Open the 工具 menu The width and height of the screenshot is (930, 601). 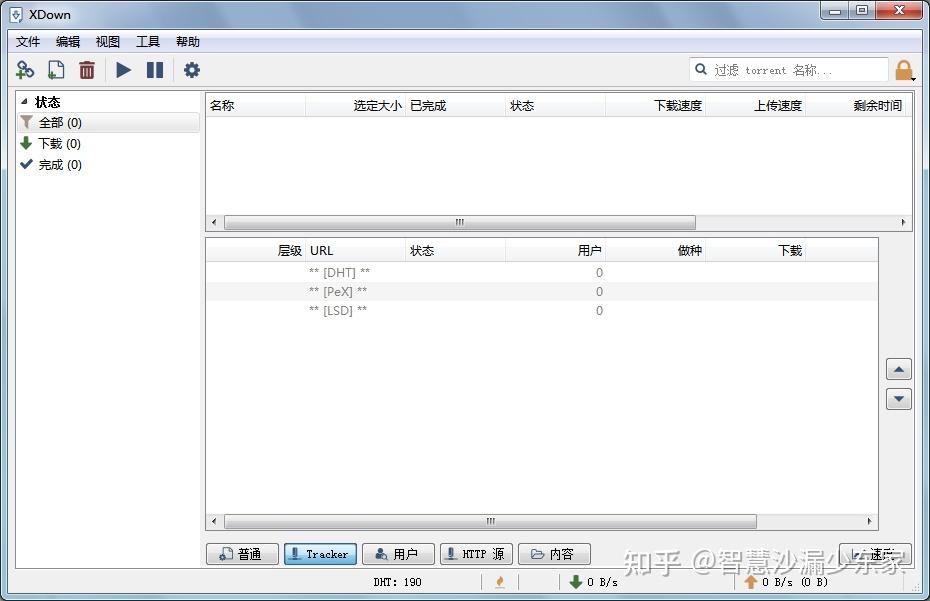pyautogui.click(x=148, y=41)
